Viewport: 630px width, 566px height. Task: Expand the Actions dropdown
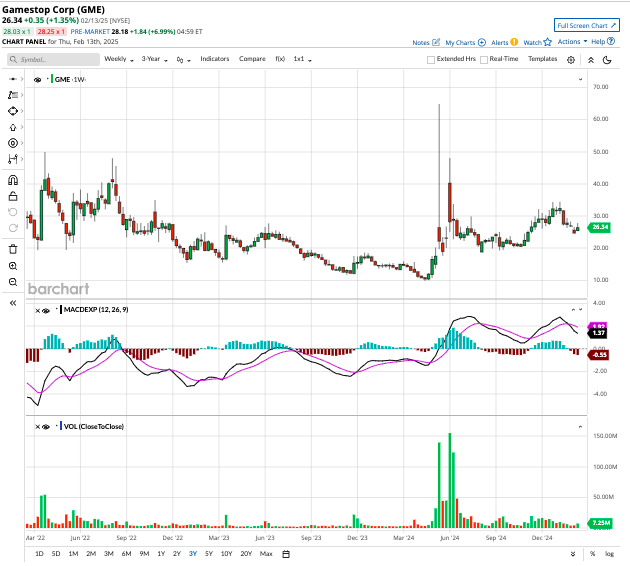[572, 42]
